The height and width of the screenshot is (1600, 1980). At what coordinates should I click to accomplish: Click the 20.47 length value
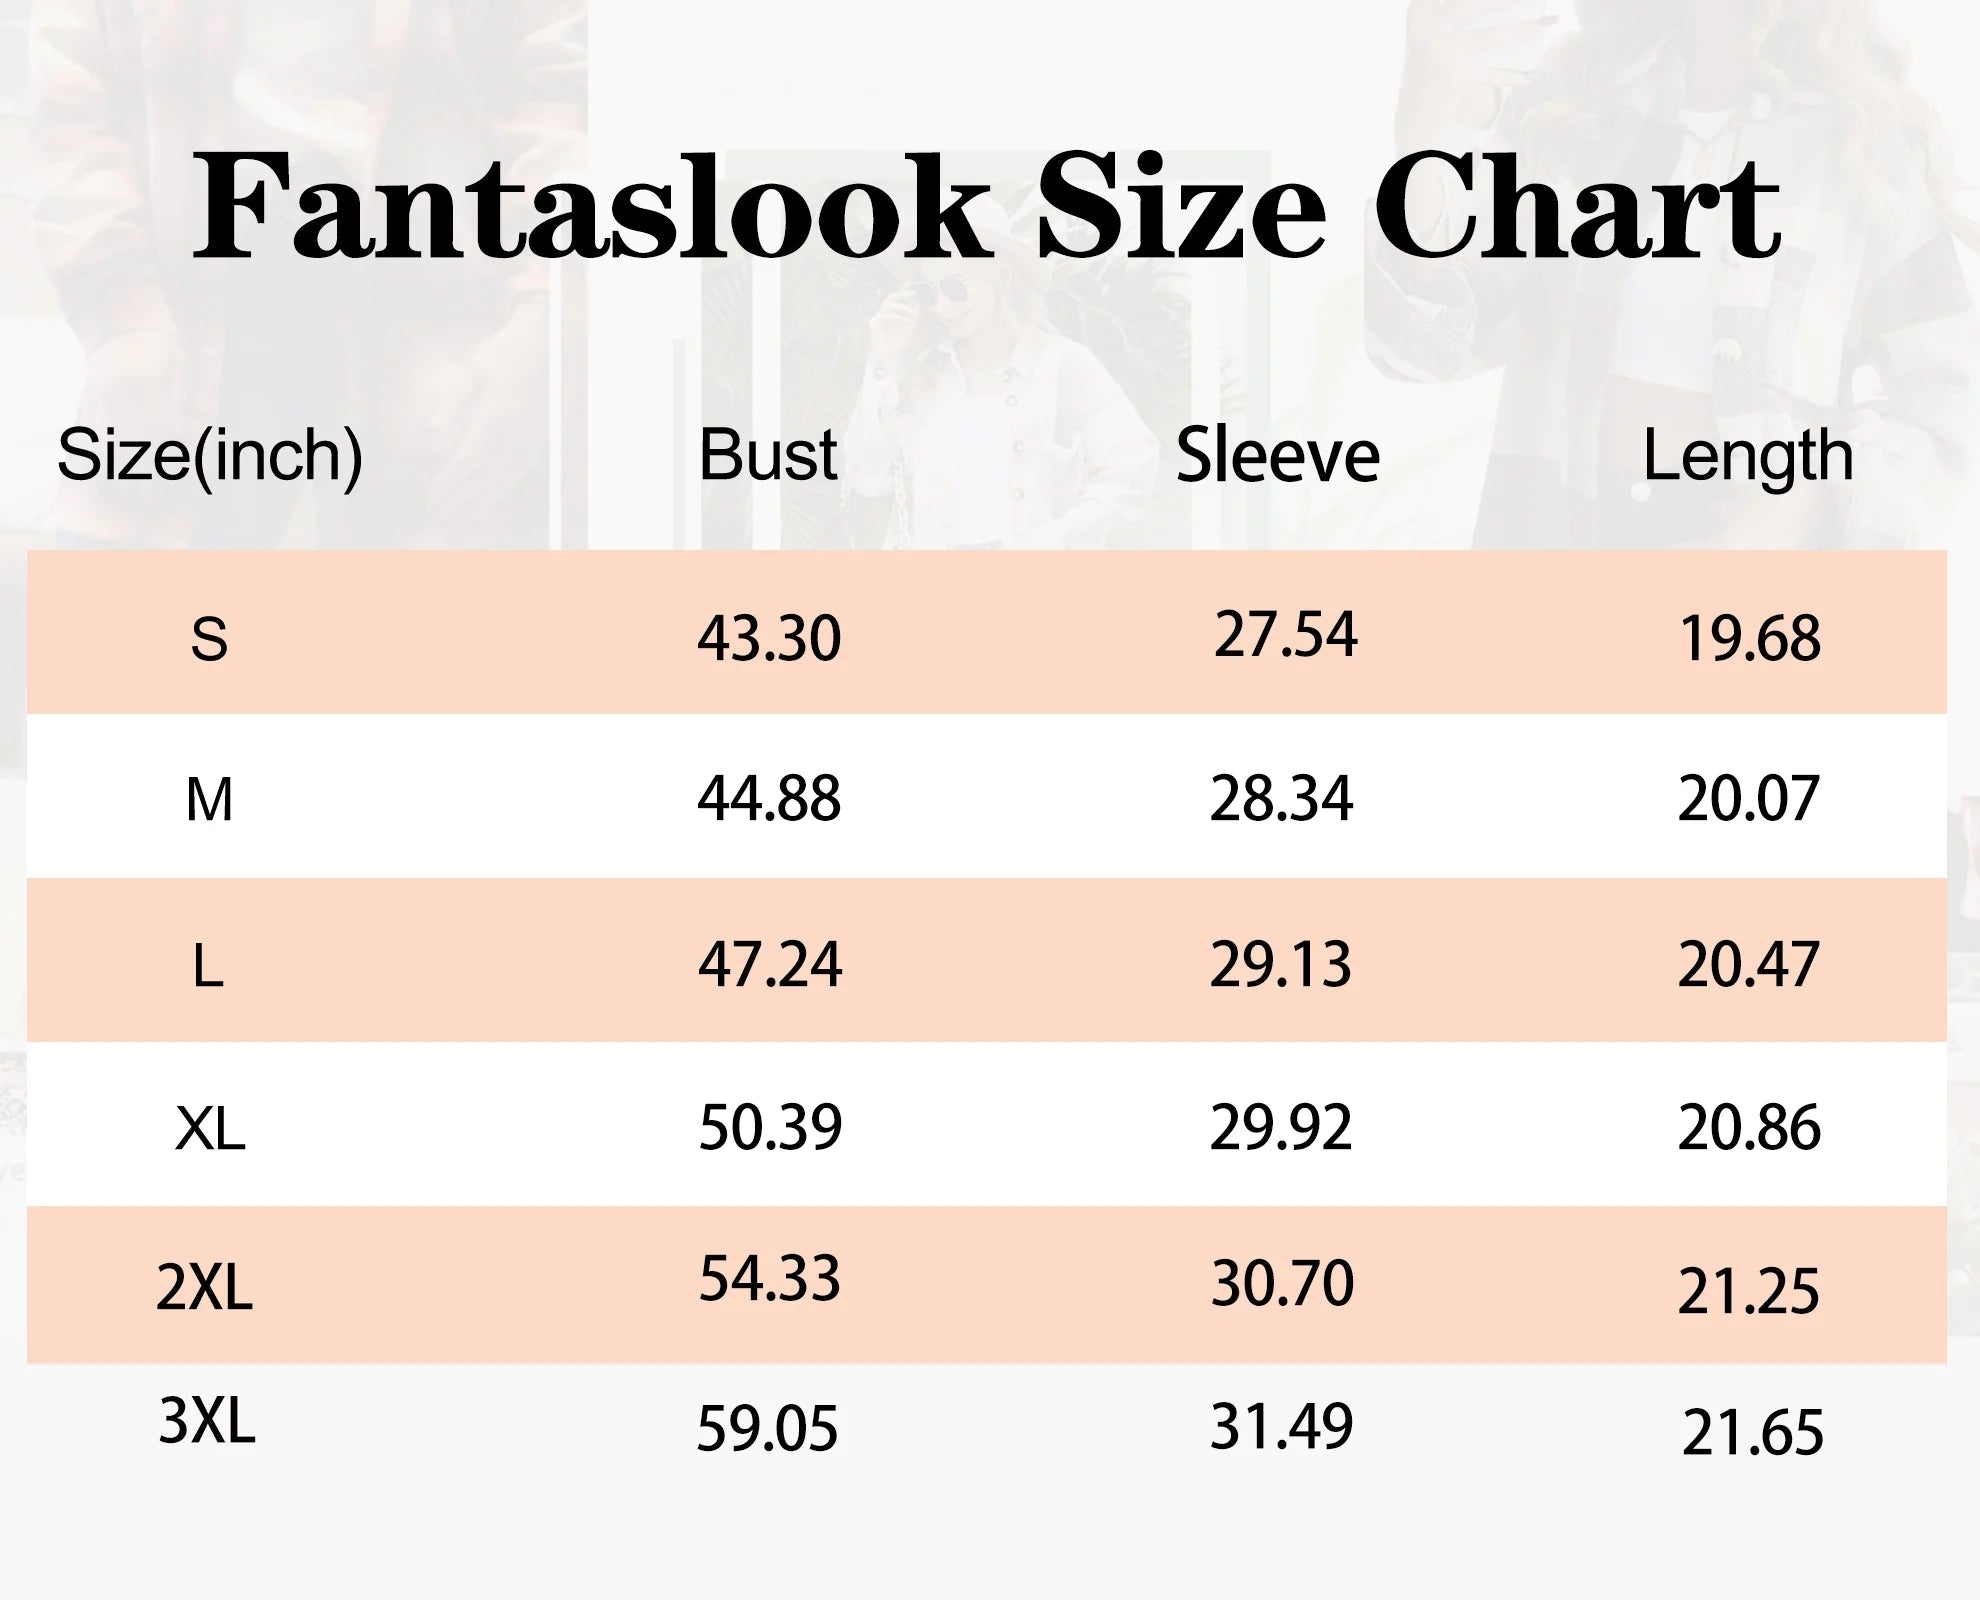tap(1748, 965)
